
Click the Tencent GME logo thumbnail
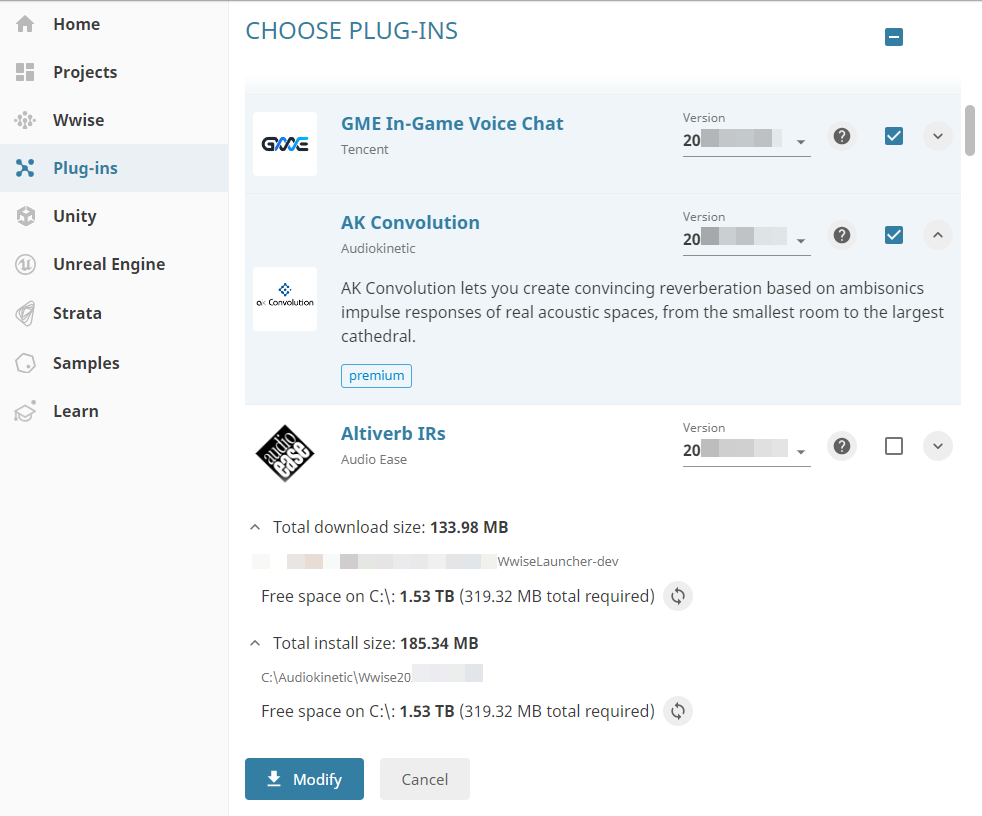coord(285,144)
